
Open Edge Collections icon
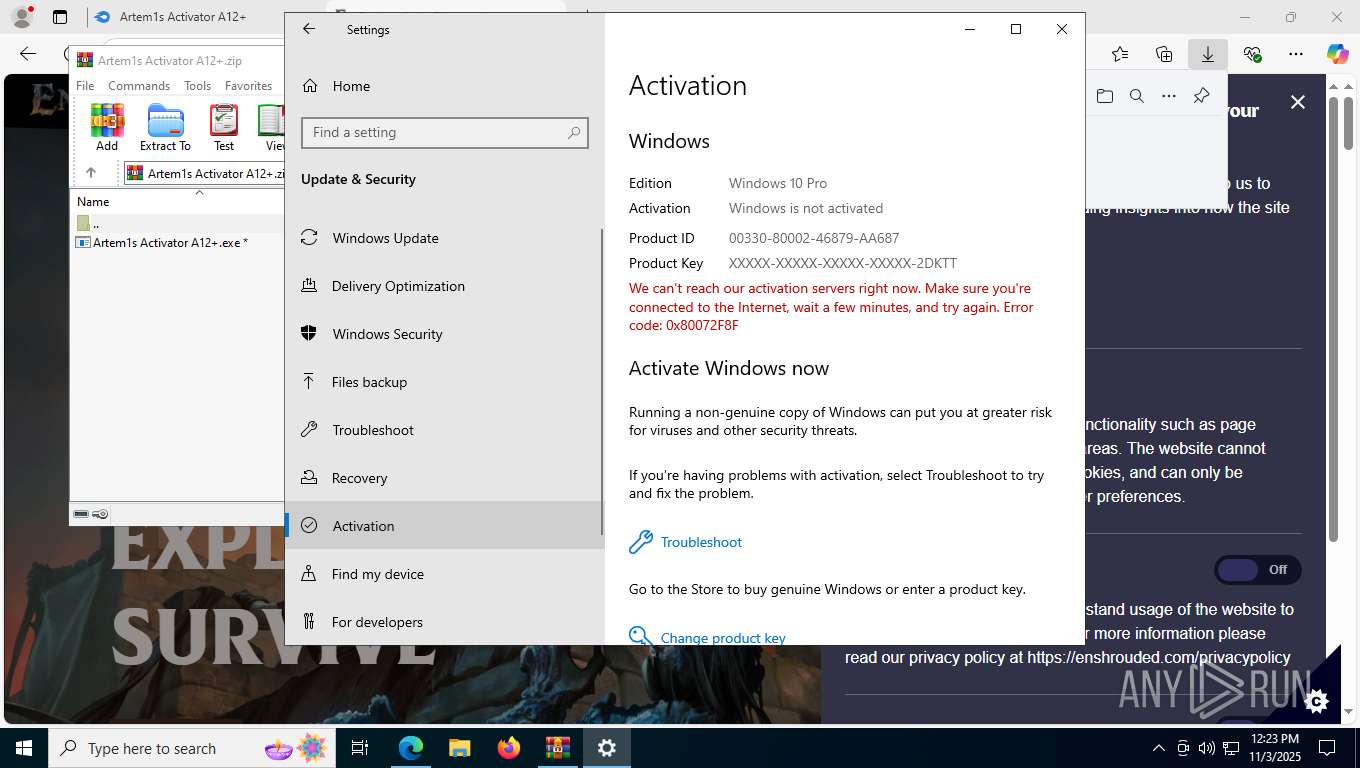click(x=1164, y=54)
